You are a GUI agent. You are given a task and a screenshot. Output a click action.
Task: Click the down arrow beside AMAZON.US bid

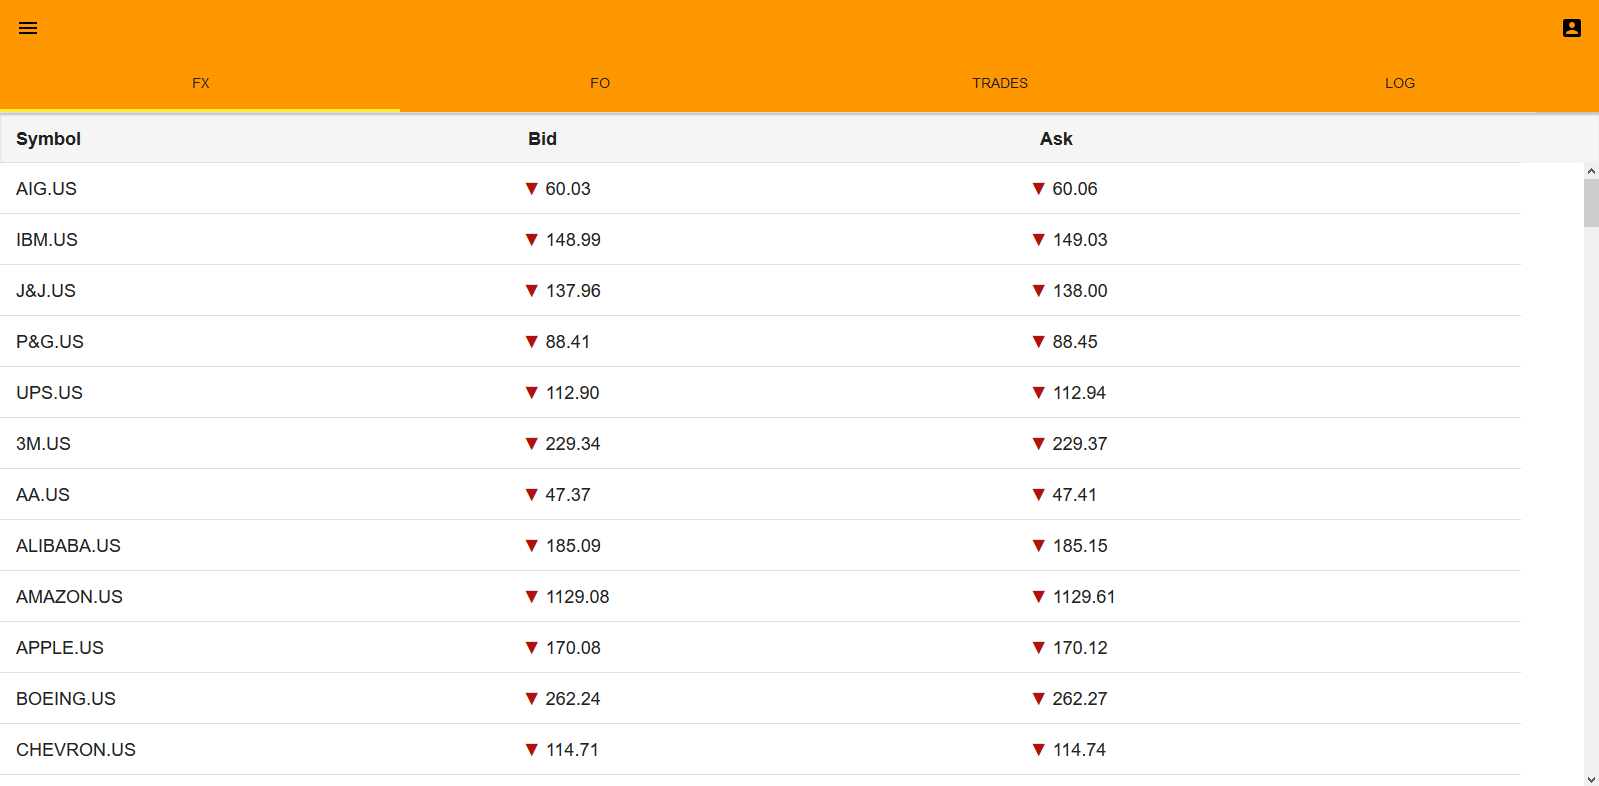pos(532,597)
